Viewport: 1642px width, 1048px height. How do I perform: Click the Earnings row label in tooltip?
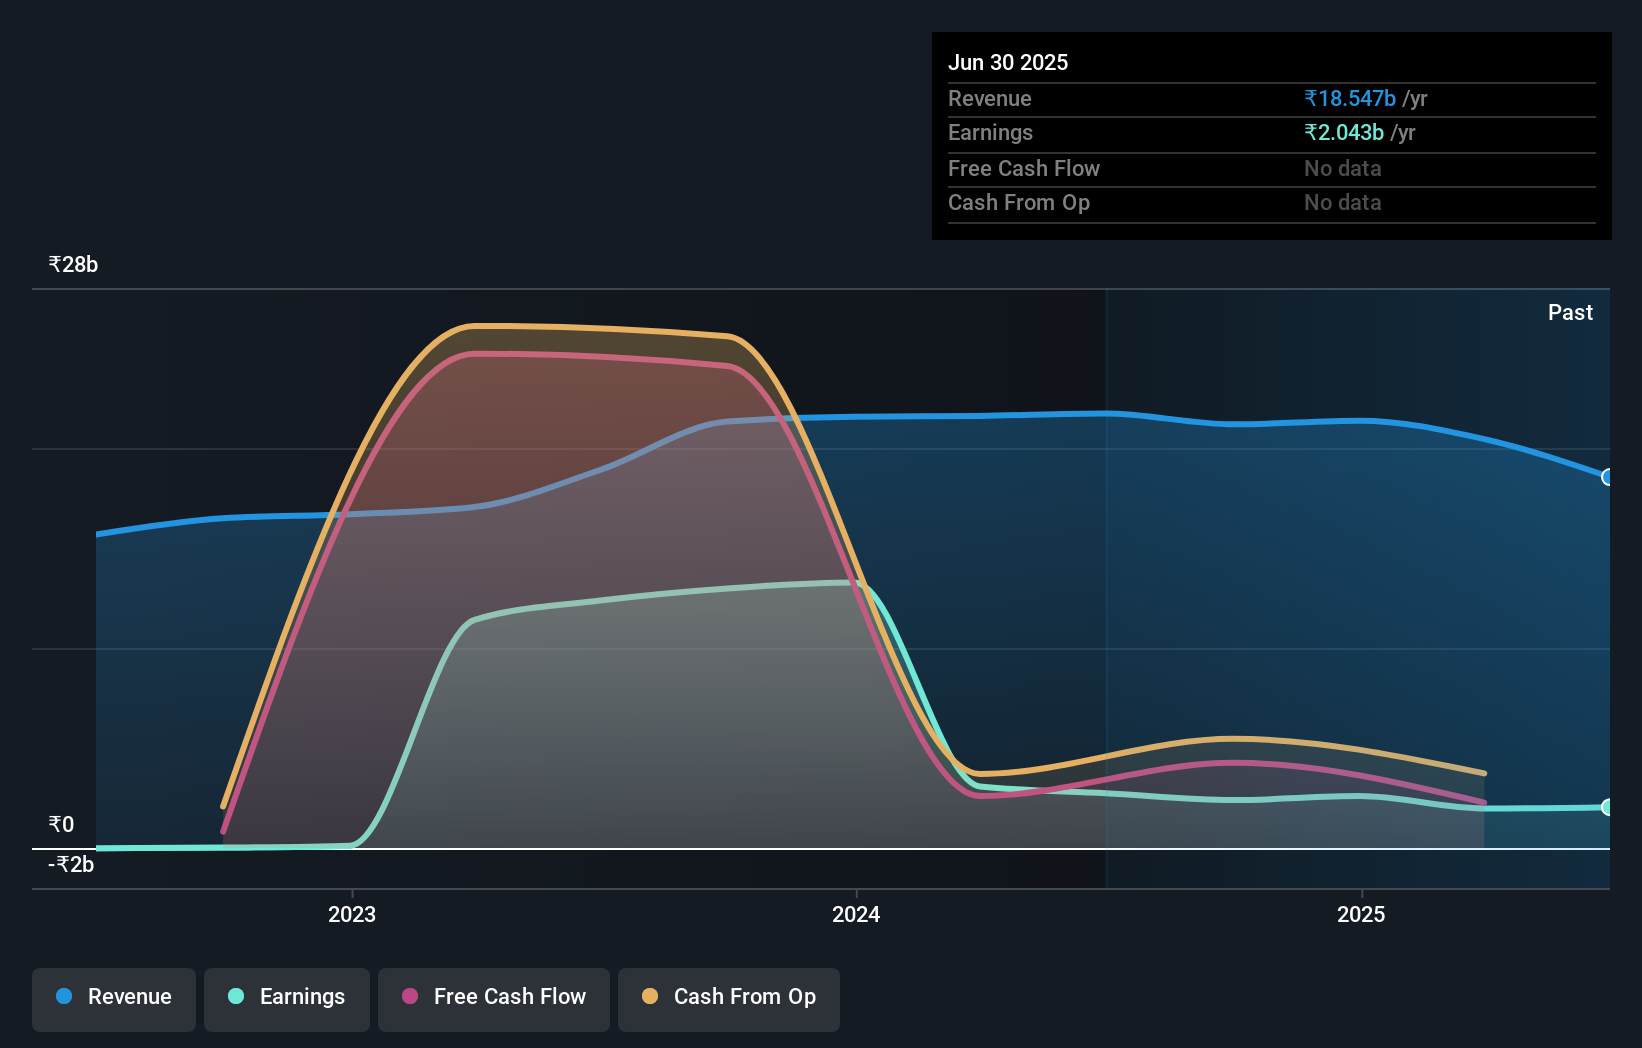click(990, 132)
